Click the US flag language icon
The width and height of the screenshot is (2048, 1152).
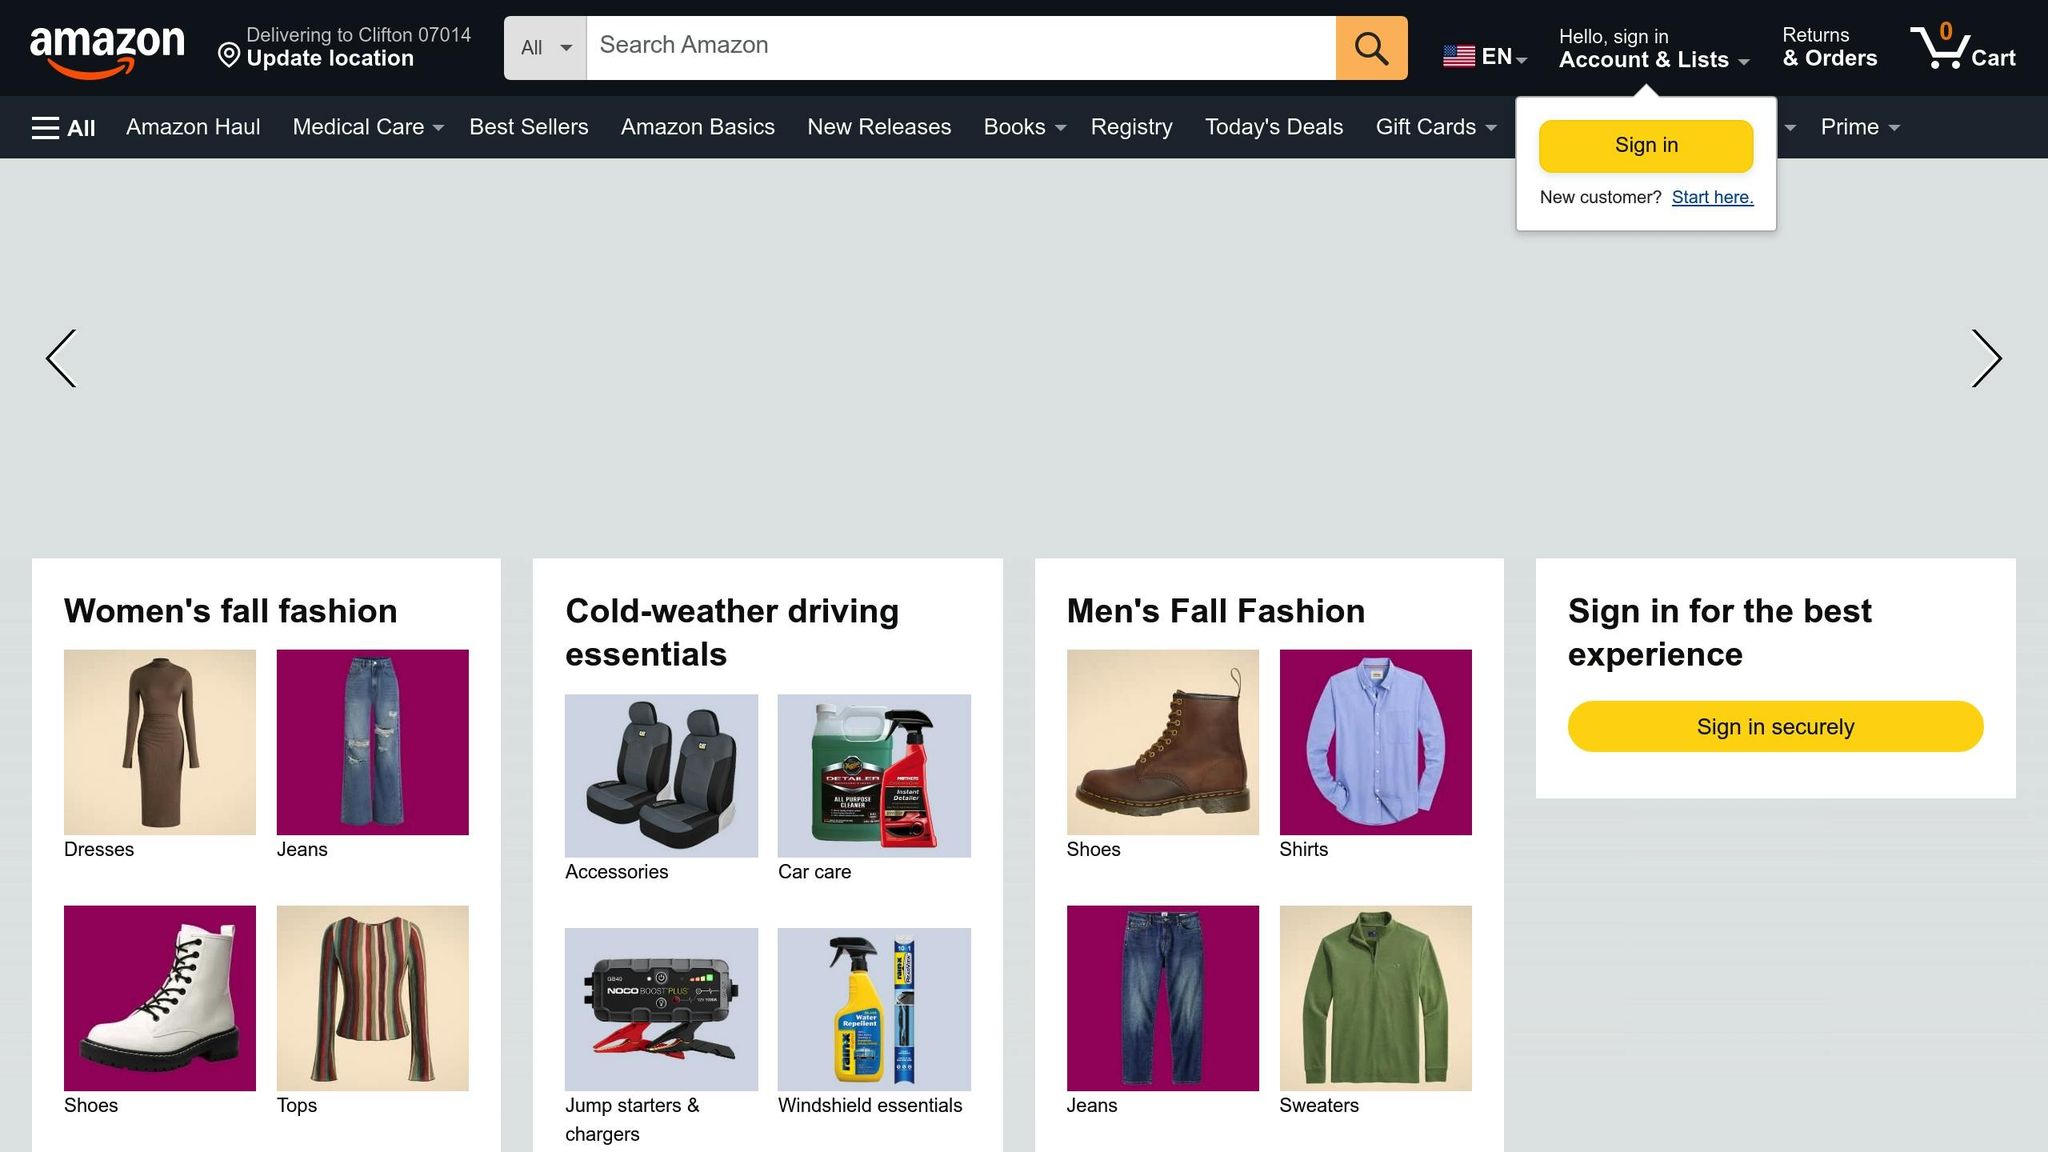point(1459,57)
